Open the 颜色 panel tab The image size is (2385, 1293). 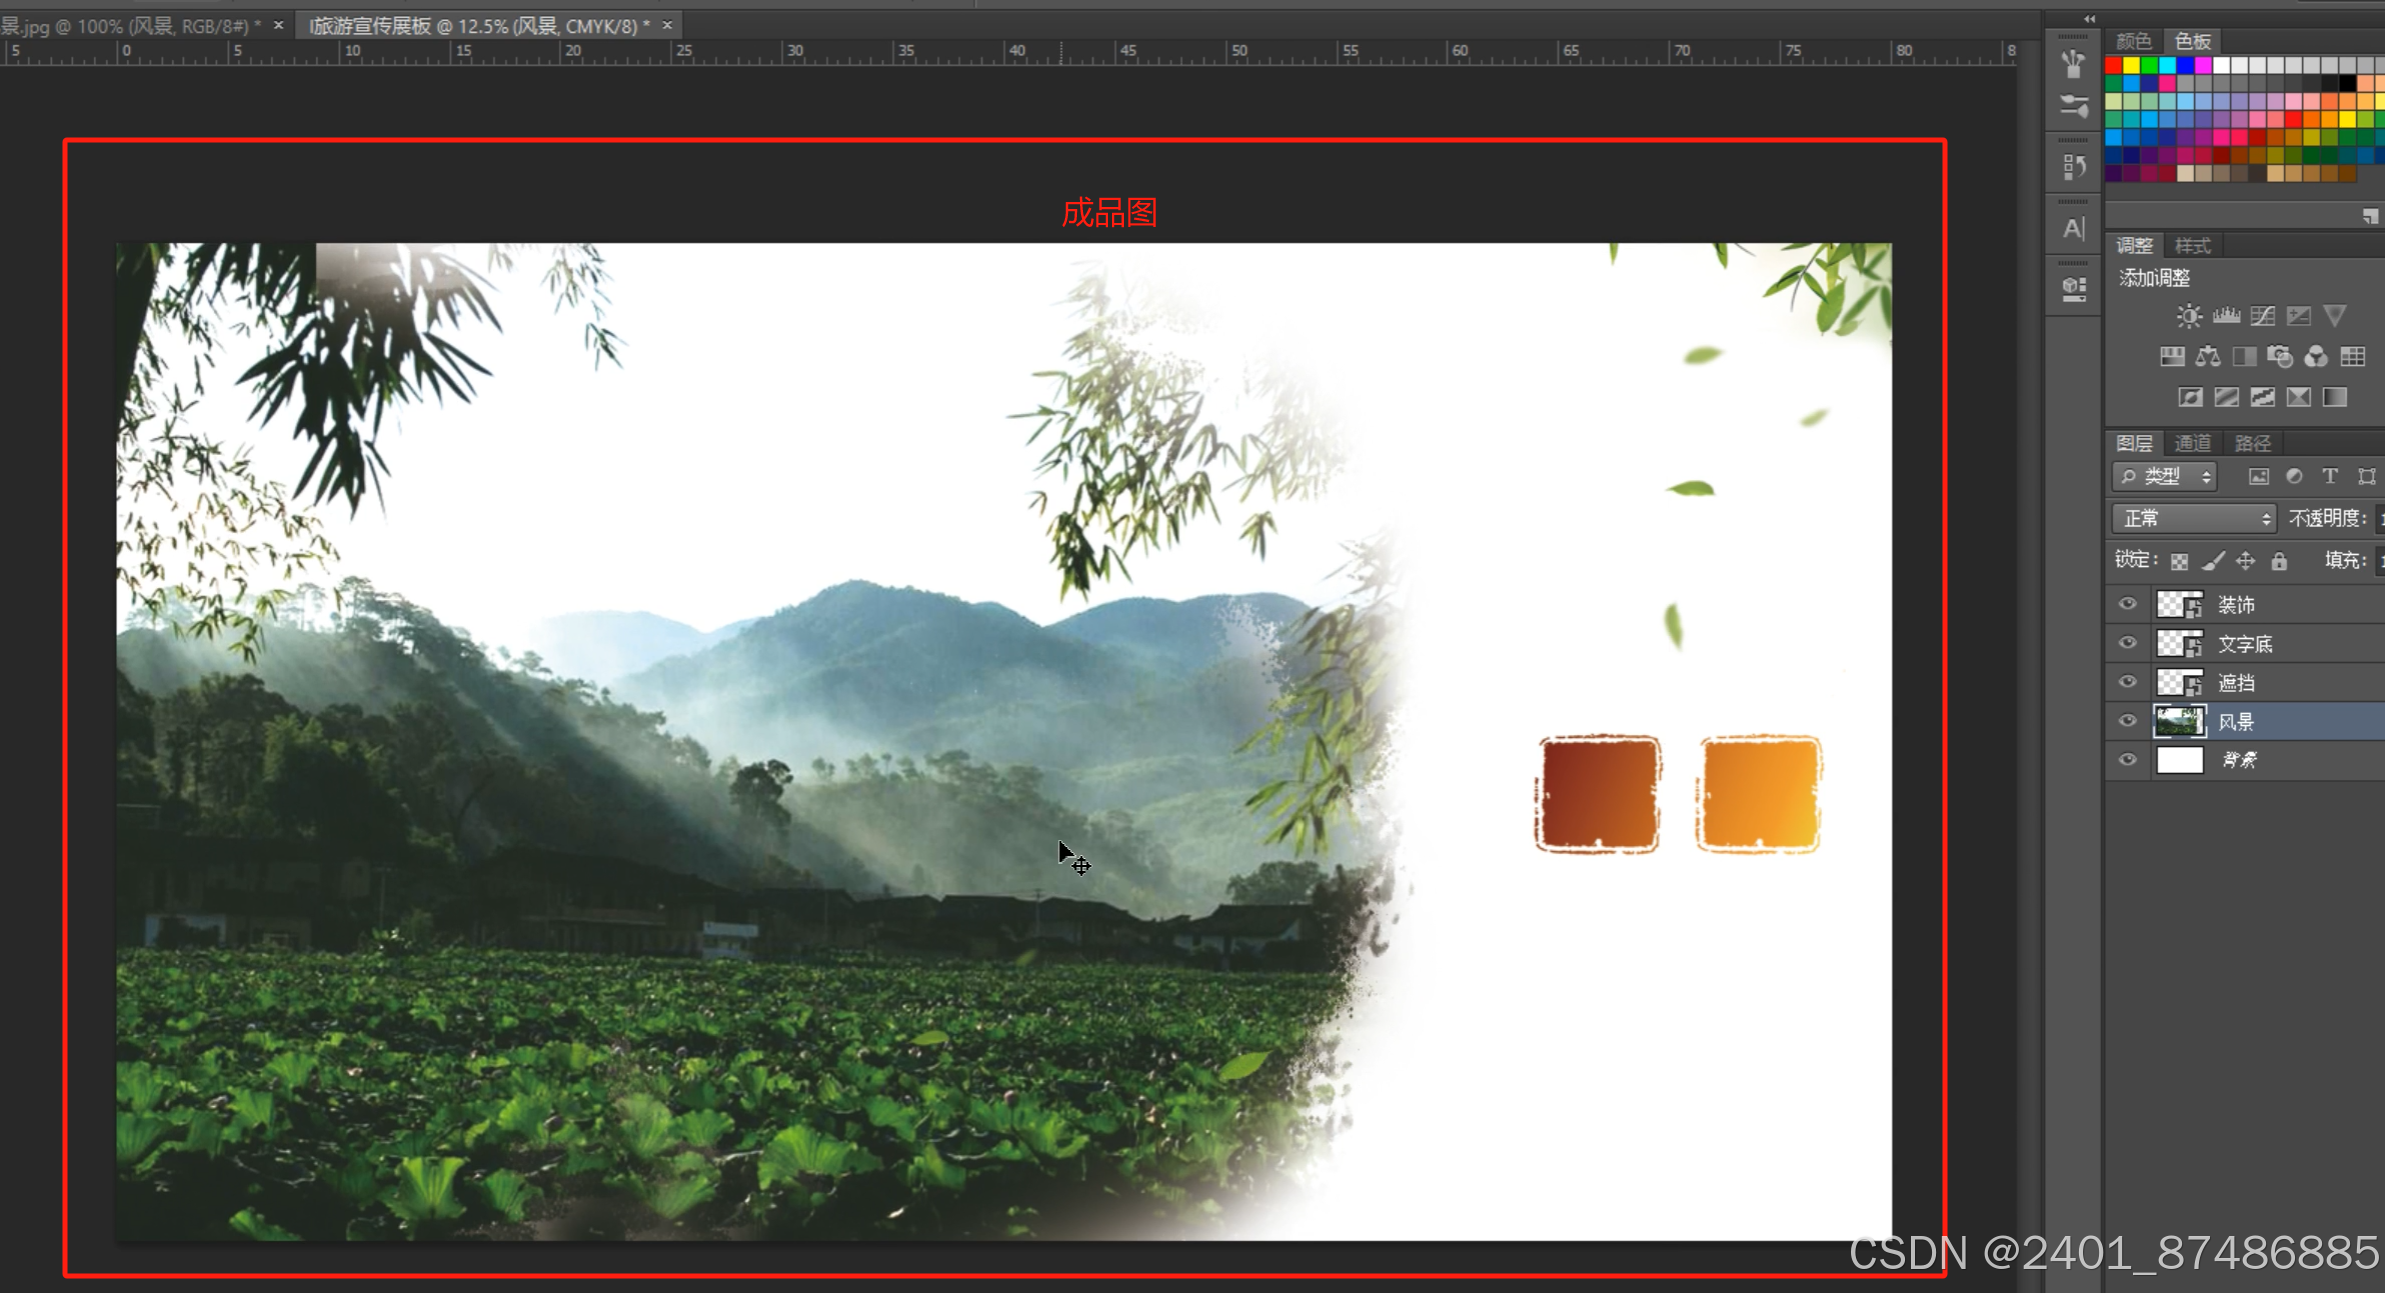pyautogui.click(x=2133, y=41)
